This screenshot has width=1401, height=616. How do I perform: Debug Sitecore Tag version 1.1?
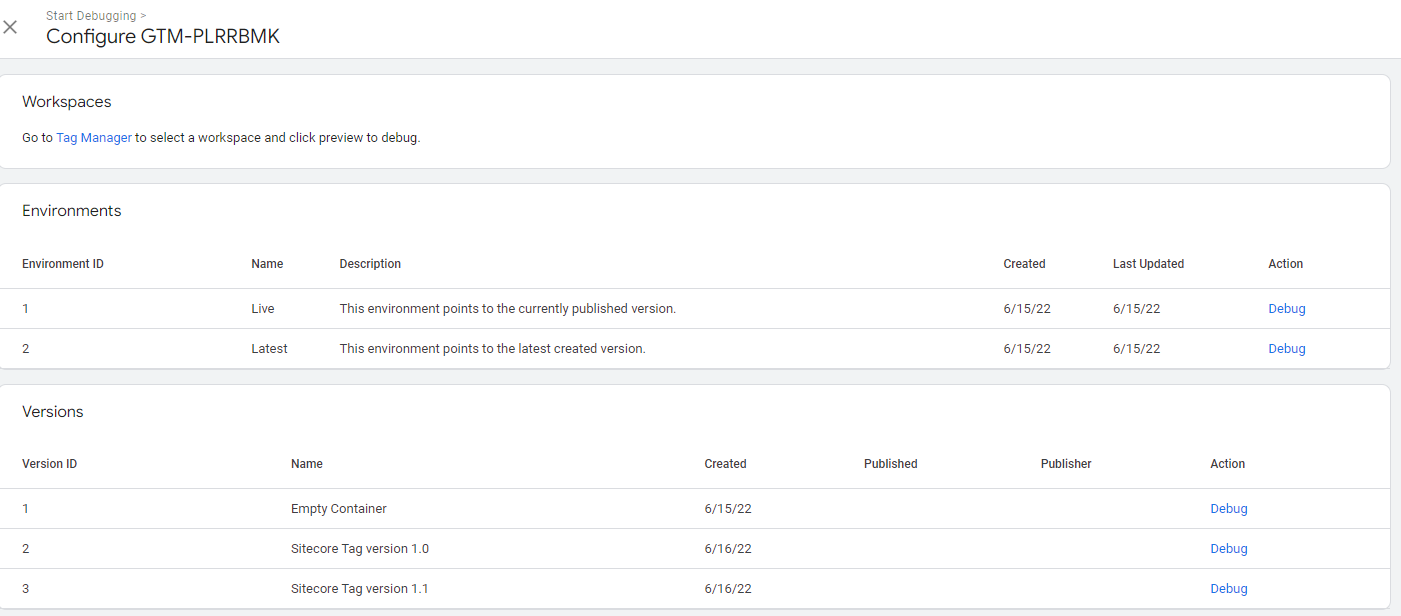[1228, 589]
